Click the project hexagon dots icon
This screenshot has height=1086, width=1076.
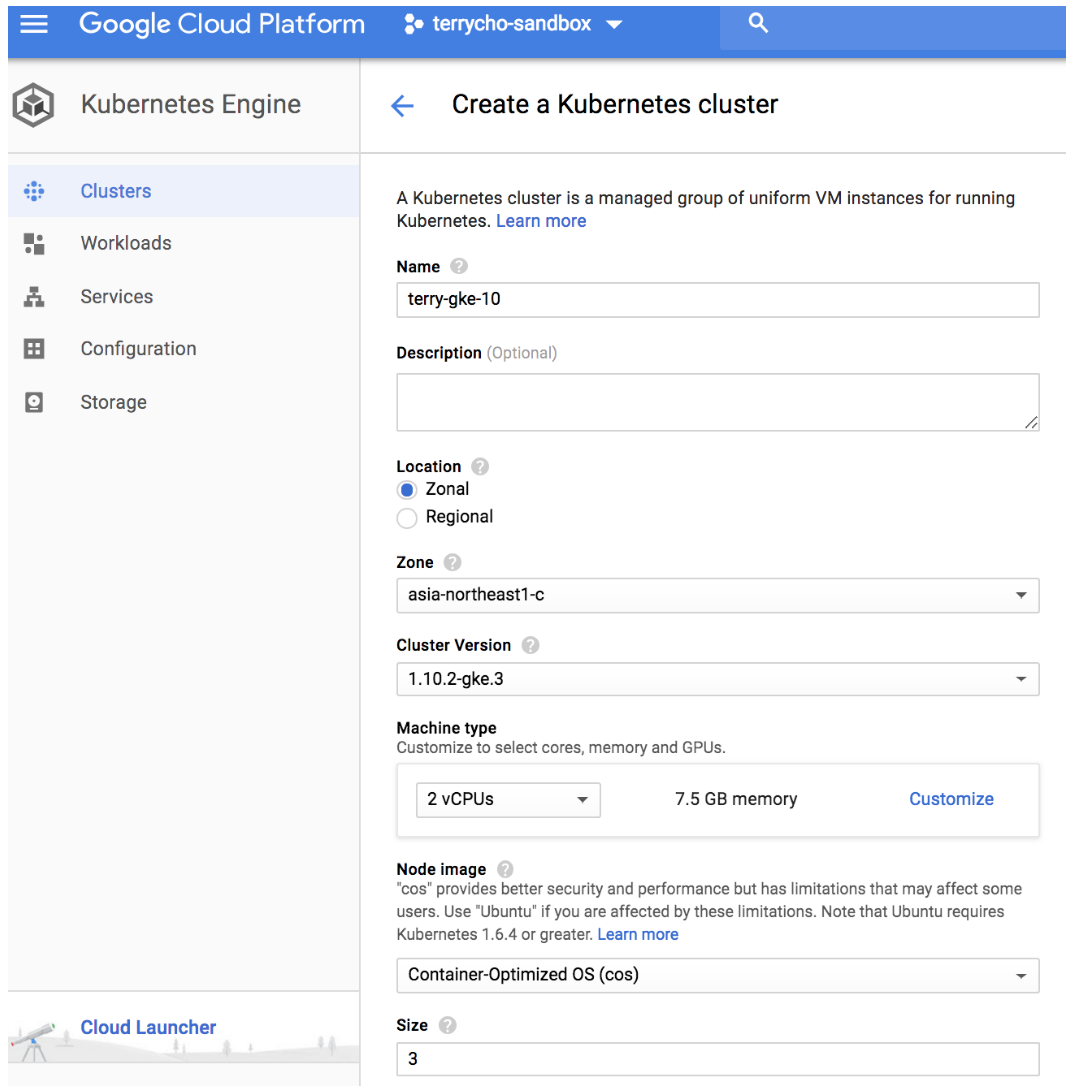click(413, 24)
